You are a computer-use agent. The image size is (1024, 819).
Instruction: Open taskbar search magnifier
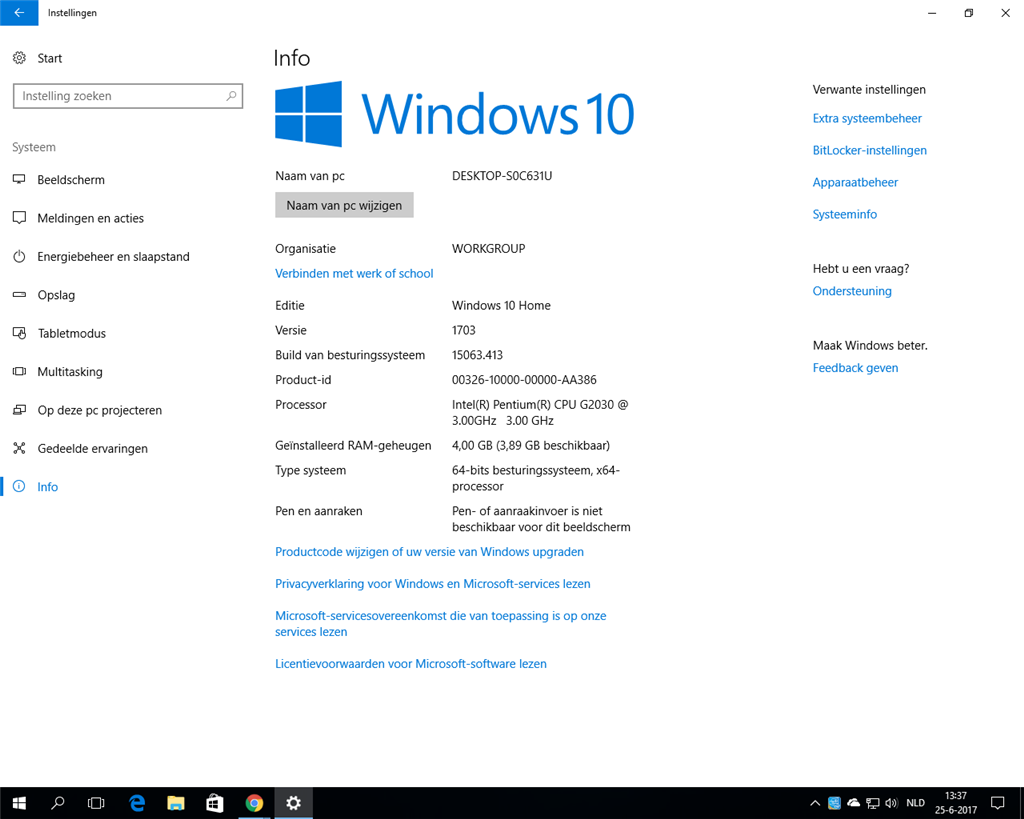pyautogui.click(x=57, y=803)
